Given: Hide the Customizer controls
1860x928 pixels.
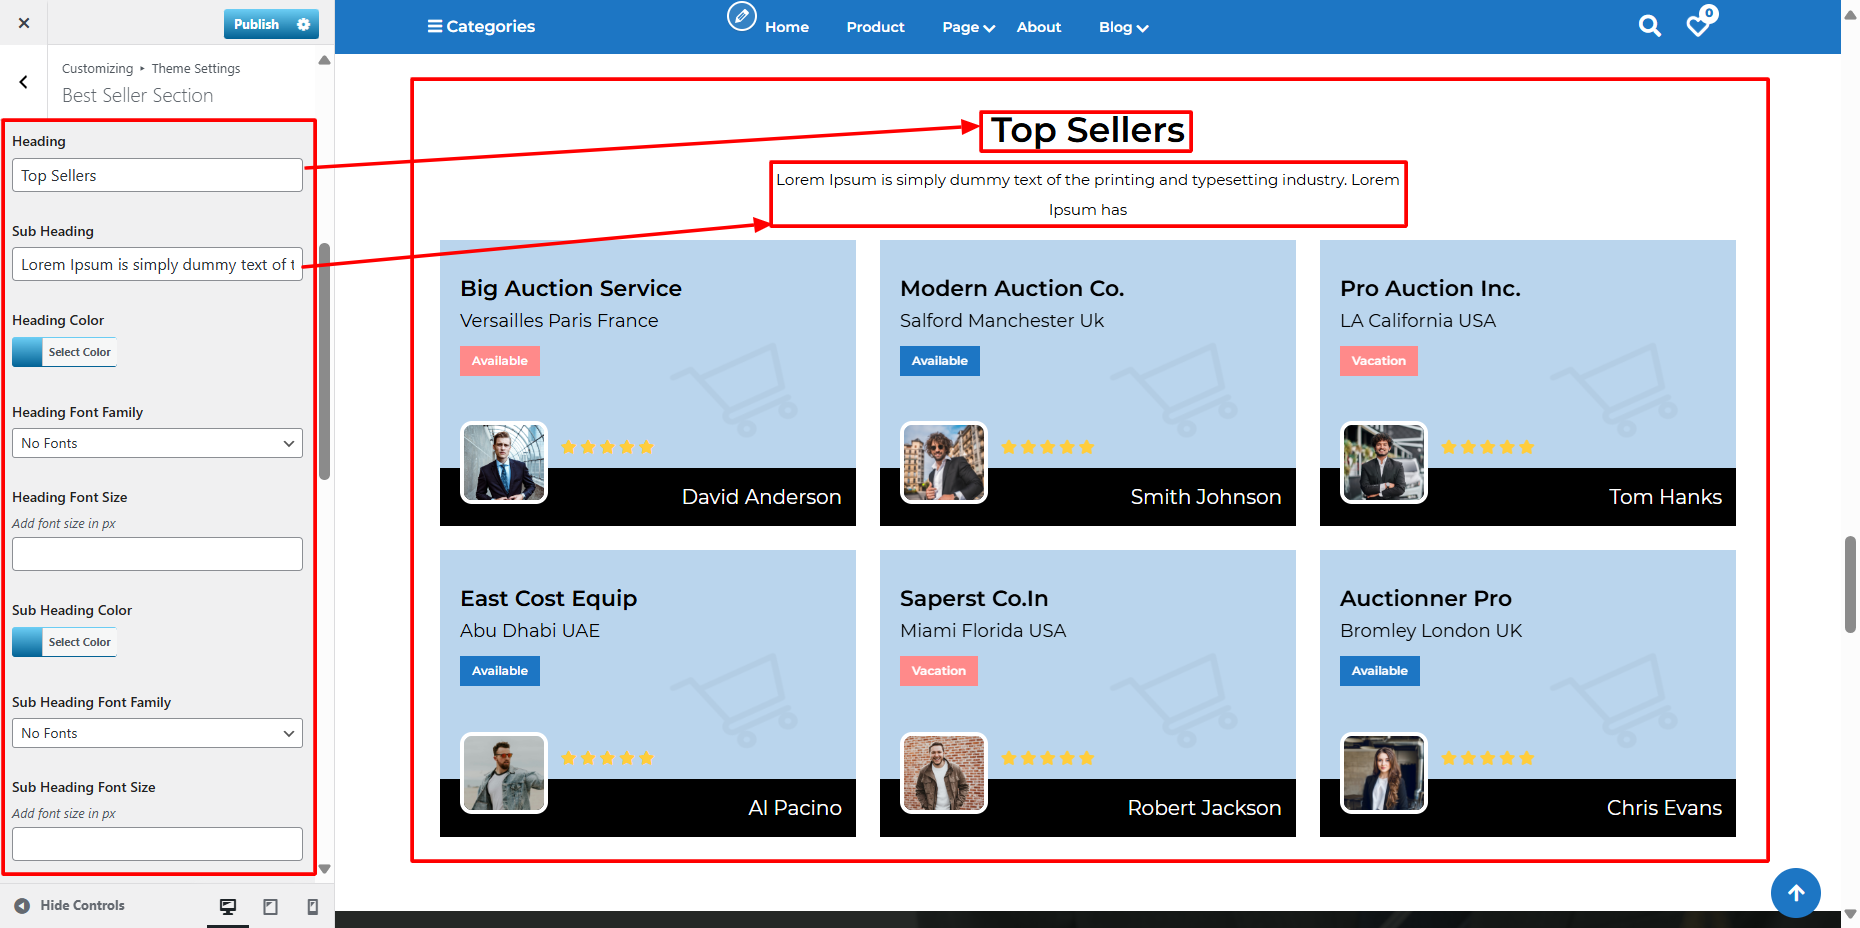Looking at the screenshot, I should click(70, 905).
